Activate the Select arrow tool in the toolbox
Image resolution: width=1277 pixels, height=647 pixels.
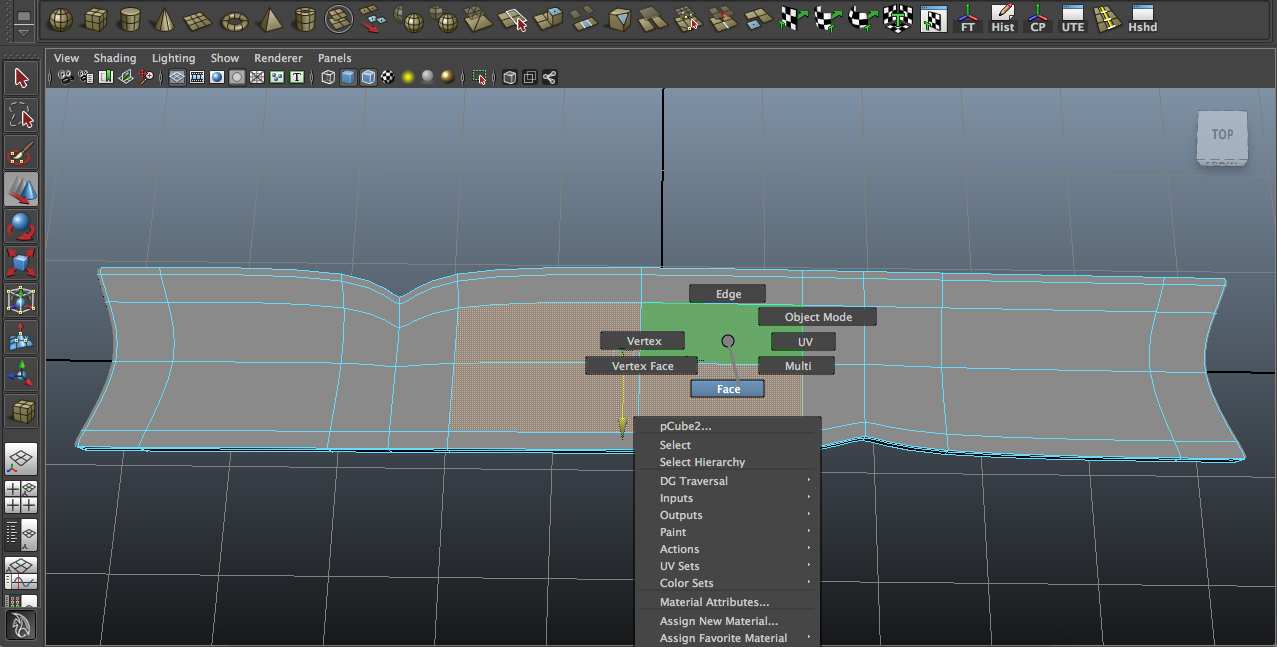pos(21,77)
